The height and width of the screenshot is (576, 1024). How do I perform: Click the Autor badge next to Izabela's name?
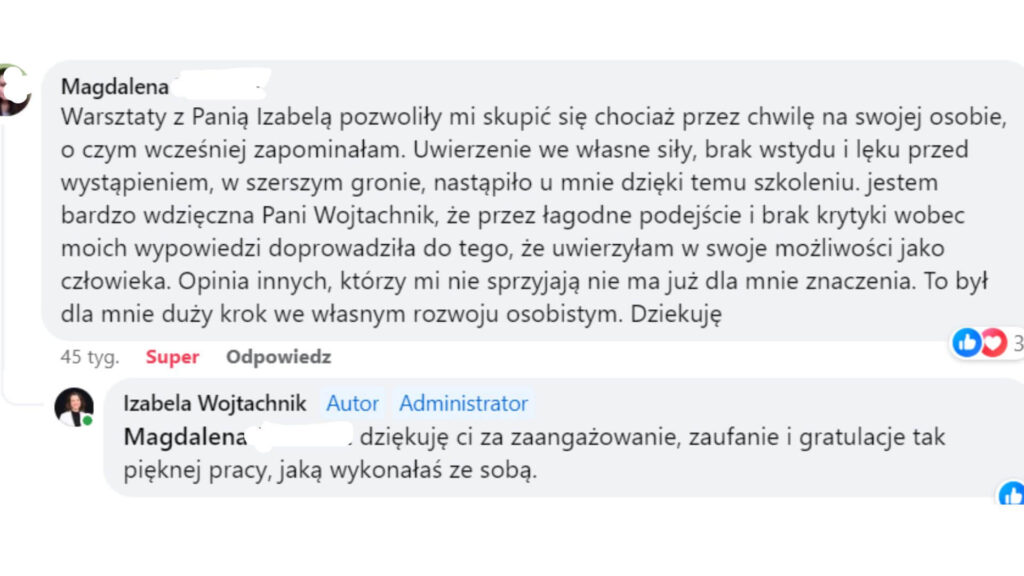coord(352,403)
